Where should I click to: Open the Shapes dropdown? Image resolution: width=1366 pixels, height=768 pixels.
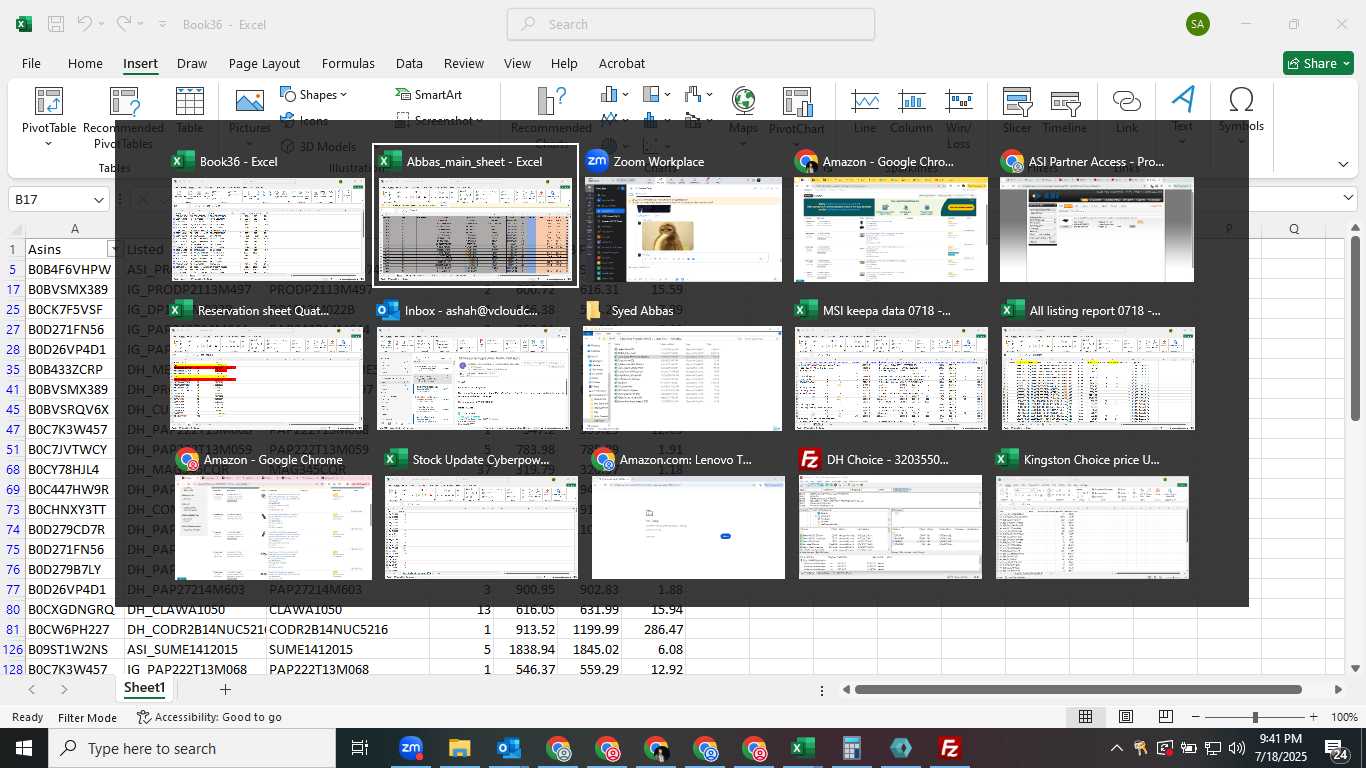[314, 95]
